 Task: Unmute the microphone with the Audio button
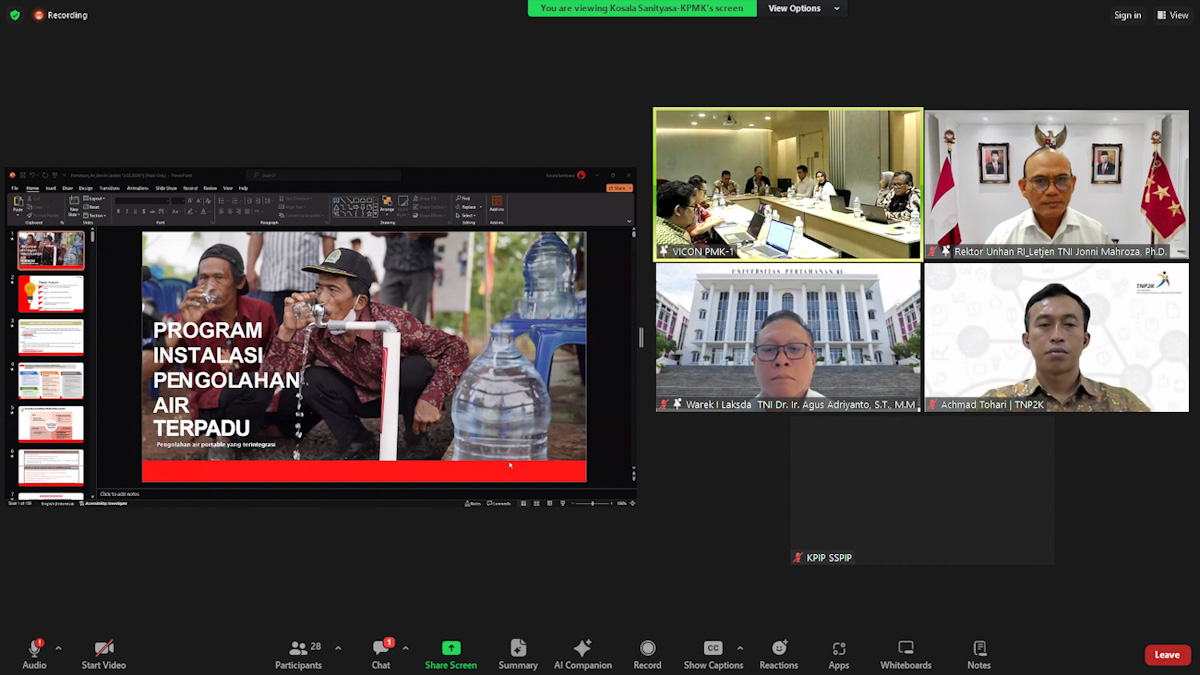(34, 654)
